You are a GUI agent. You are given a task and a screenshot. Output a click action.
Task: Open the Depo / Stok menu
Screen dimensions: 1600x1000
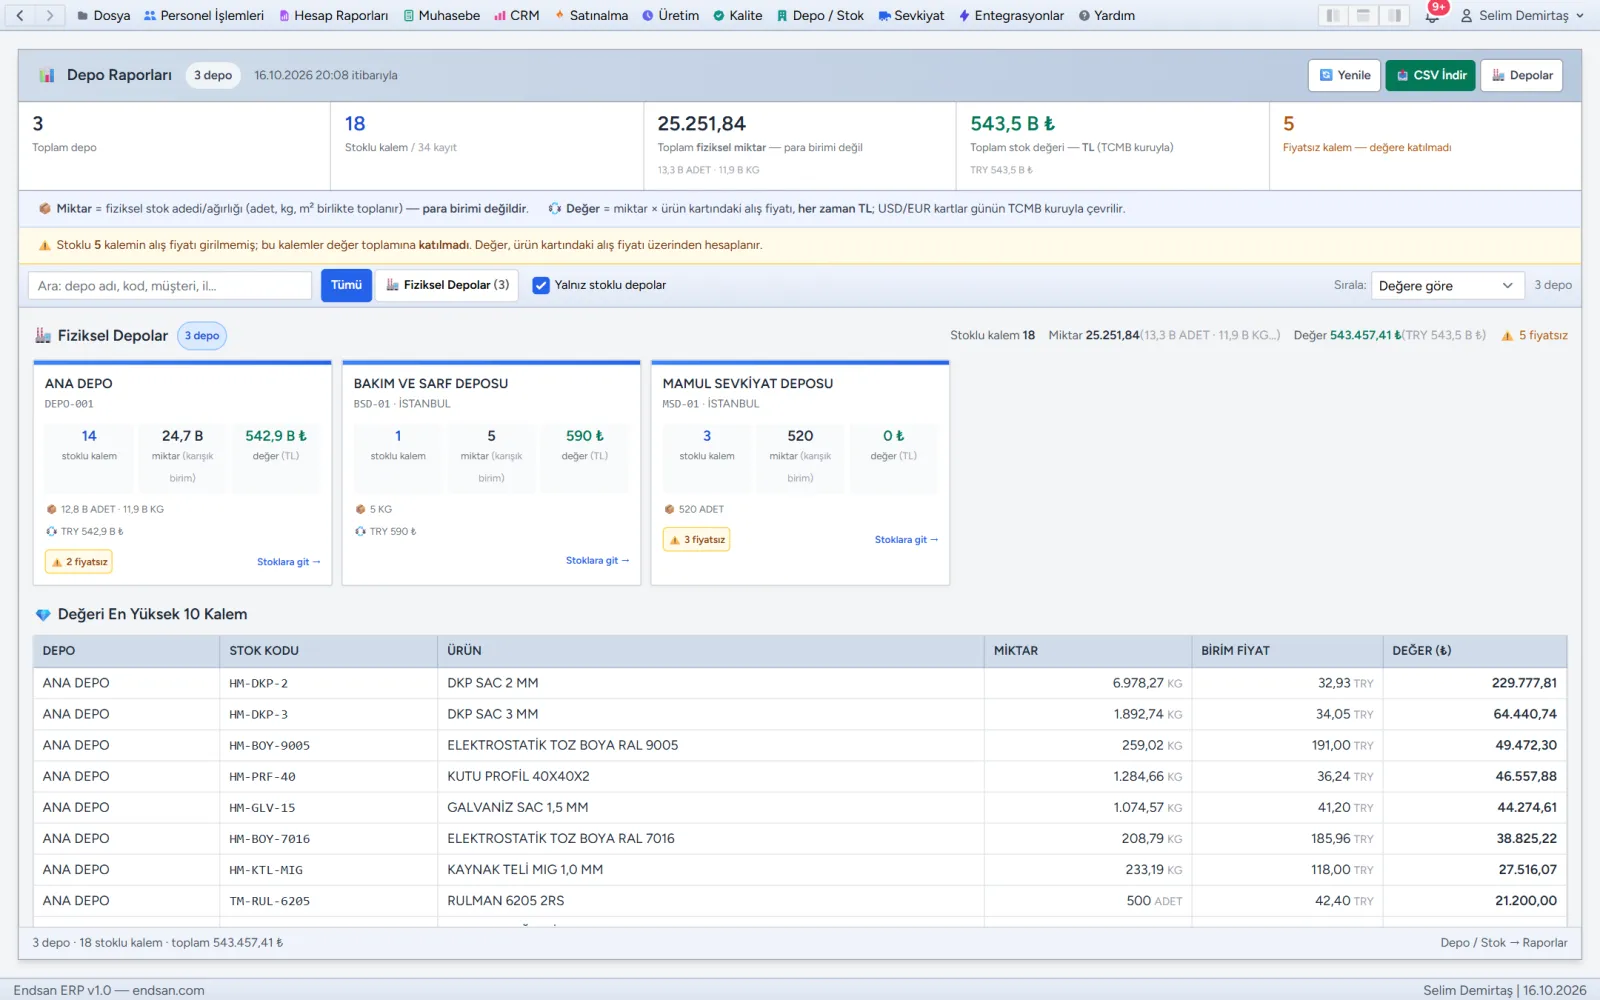(x=820, y=16)
